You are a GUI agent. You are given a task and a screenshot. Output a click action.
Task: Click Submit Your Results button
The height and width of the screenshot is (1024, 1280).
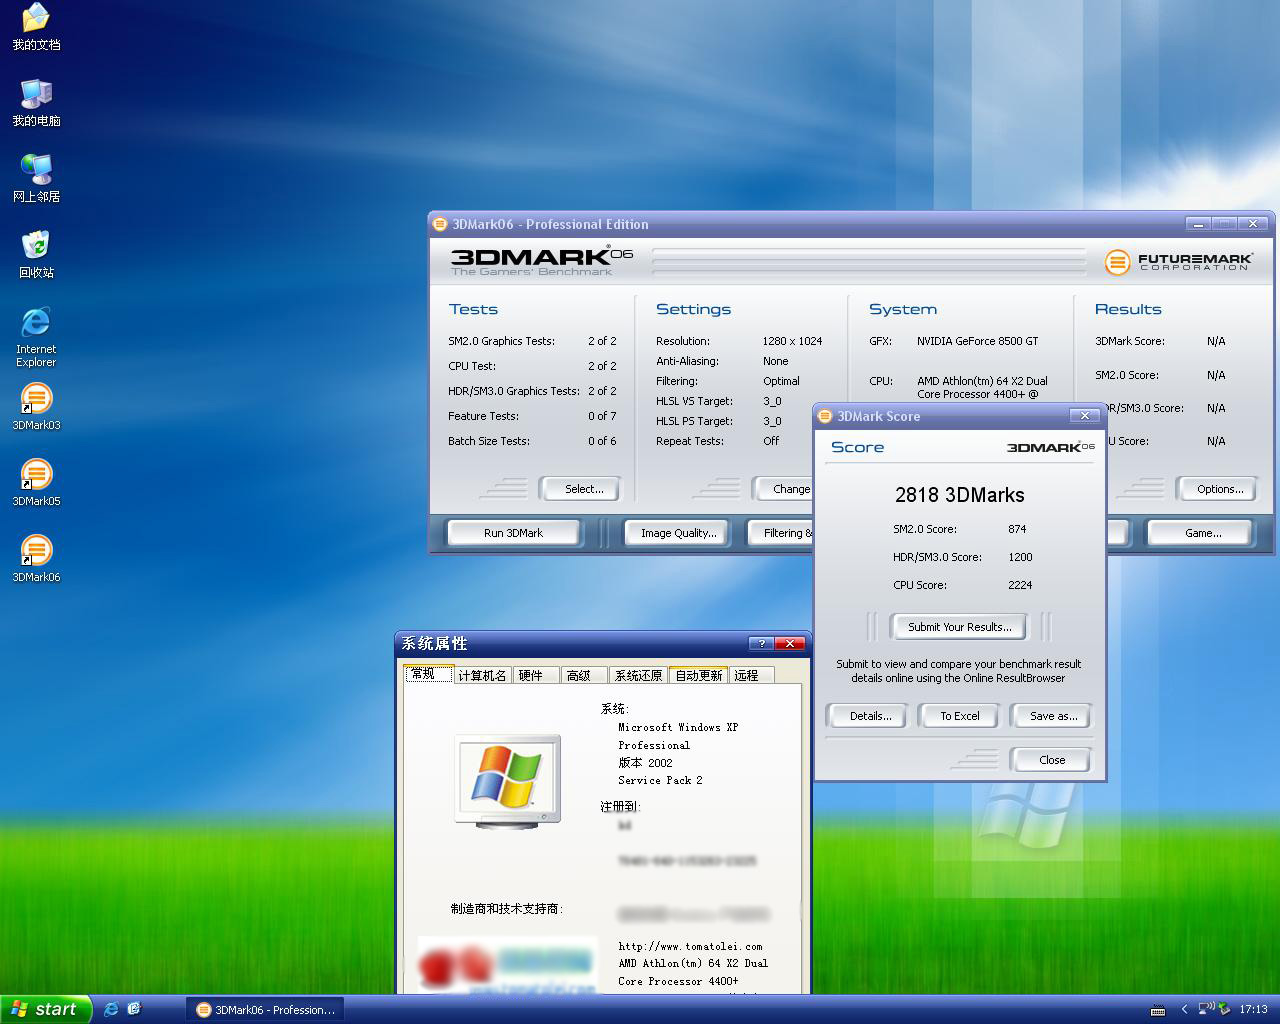tap(959, 627)
